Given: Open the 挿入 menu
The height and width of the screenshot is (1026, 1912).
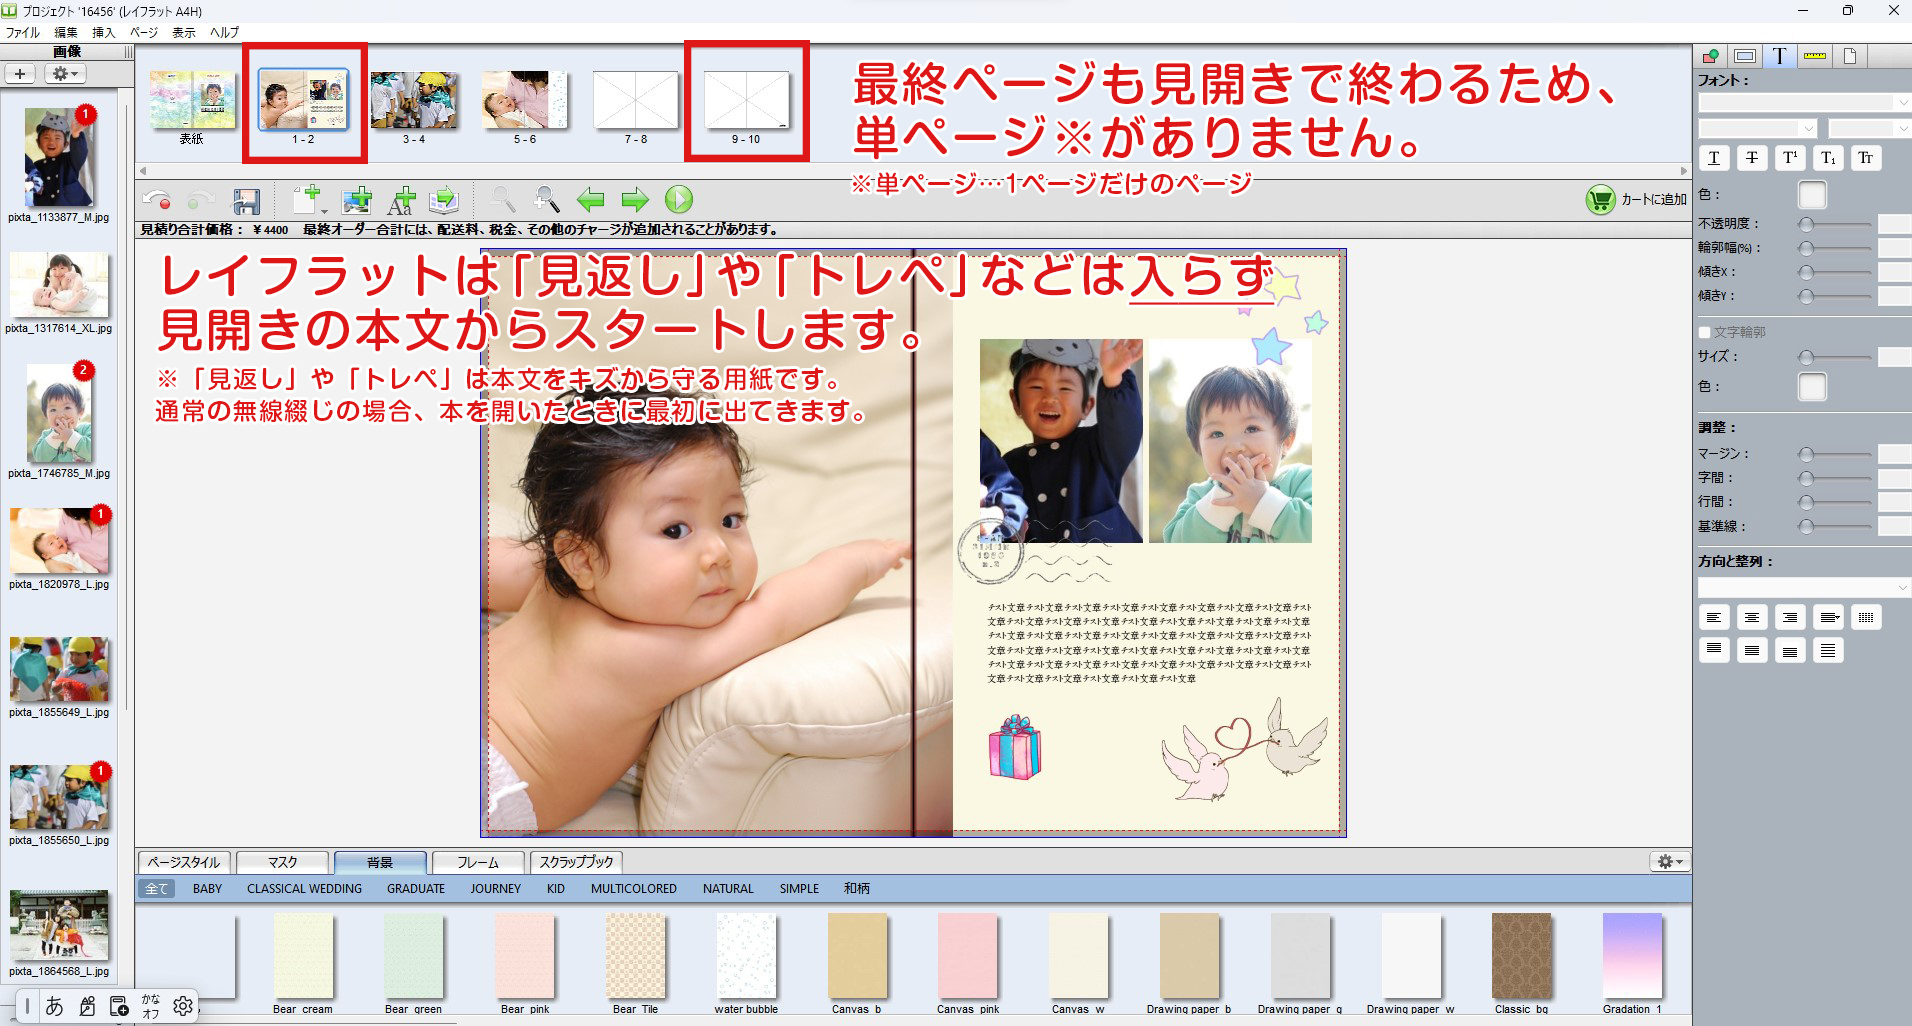Looking at the screenshot, I should [104, 33].
